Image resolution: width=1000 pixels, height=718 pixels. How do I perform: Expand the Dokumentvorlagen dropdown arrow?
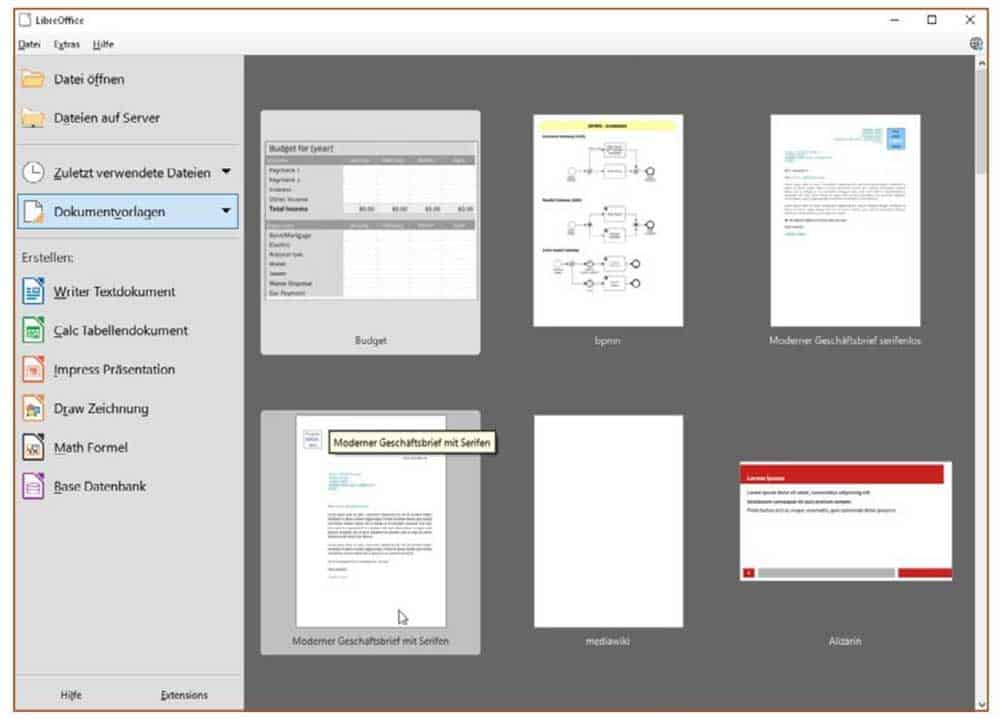[x=226, y=210]
